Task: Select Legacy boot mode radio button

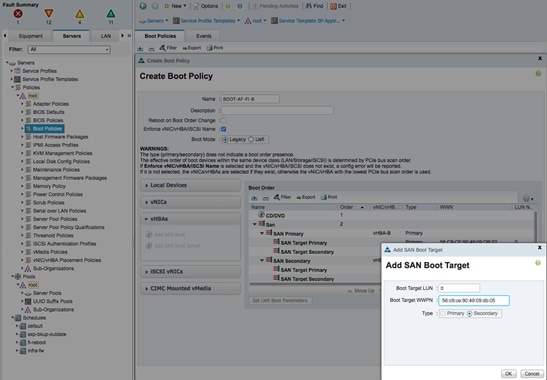Action: click(x=225, y=140)
